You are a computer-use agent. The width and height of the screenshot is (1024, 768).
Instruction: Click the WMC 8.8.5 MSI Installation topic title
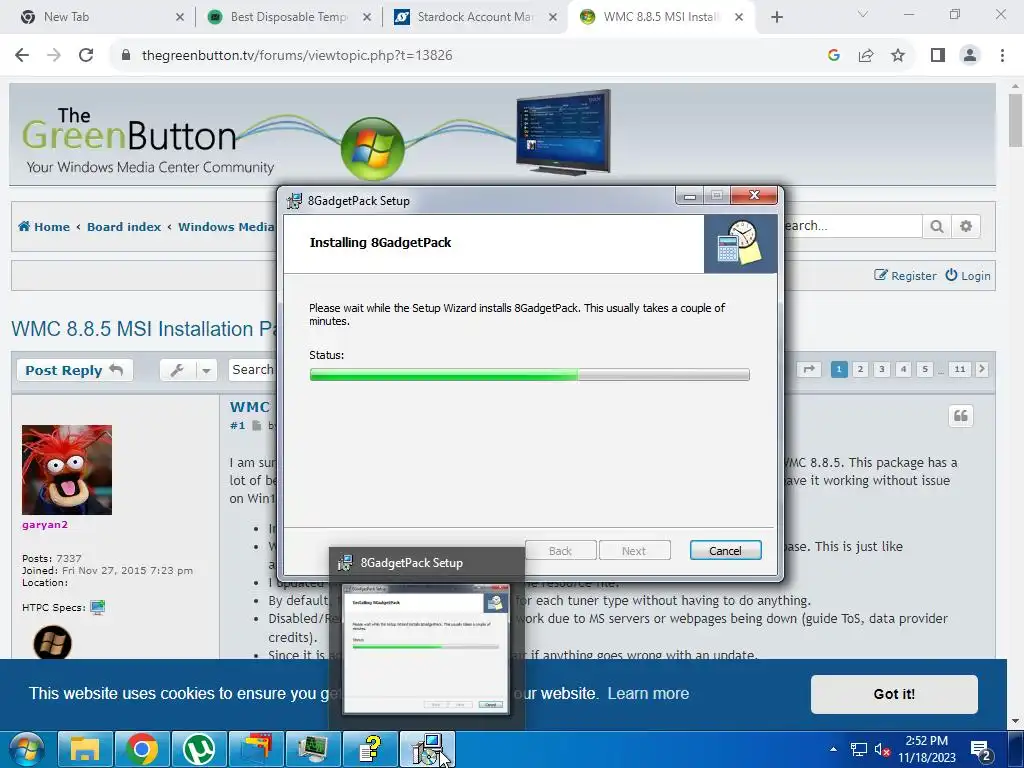143,328
